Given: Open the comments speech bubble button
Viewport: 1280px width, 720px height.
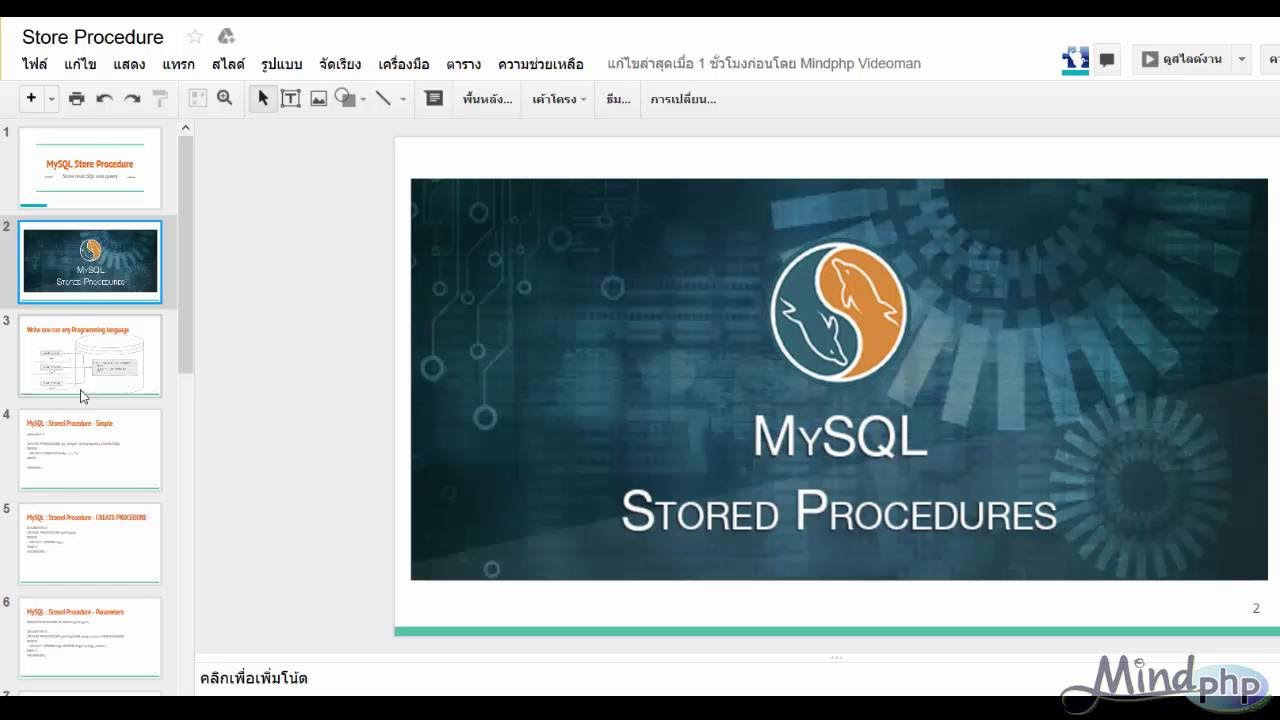Looking at the screenshot, I should point(1107,60).
